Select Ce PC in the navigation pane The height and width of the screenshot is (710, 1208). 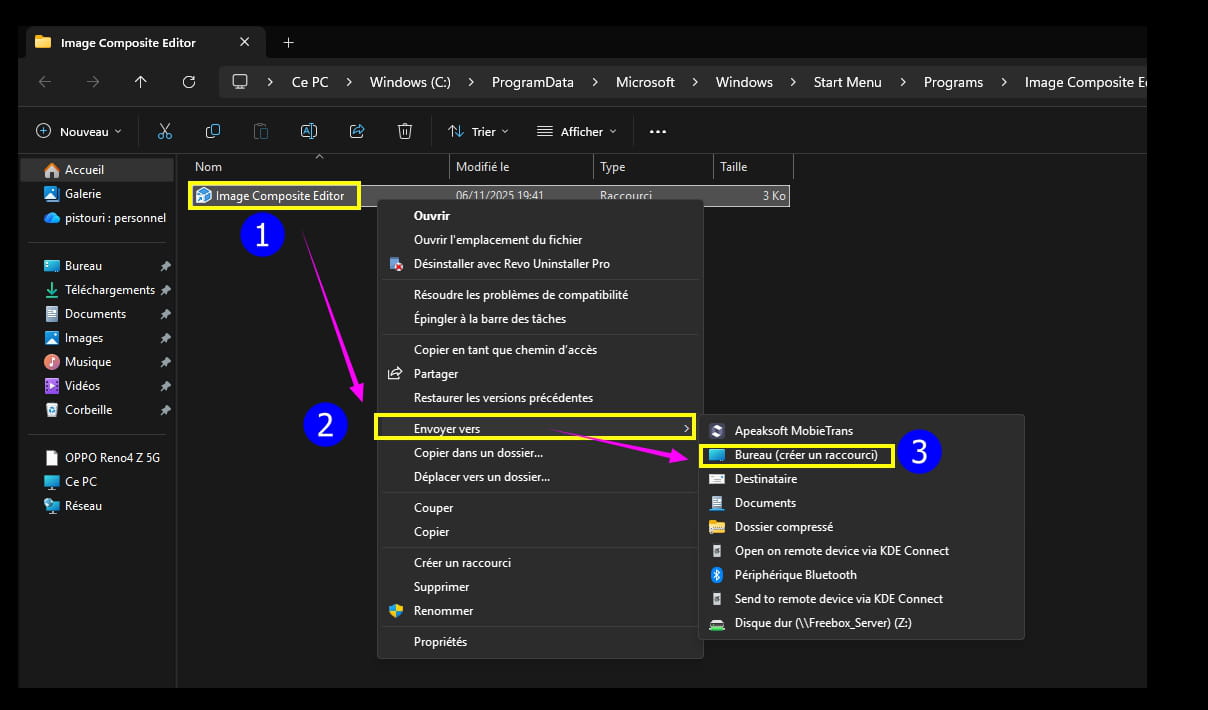(80, 482)
